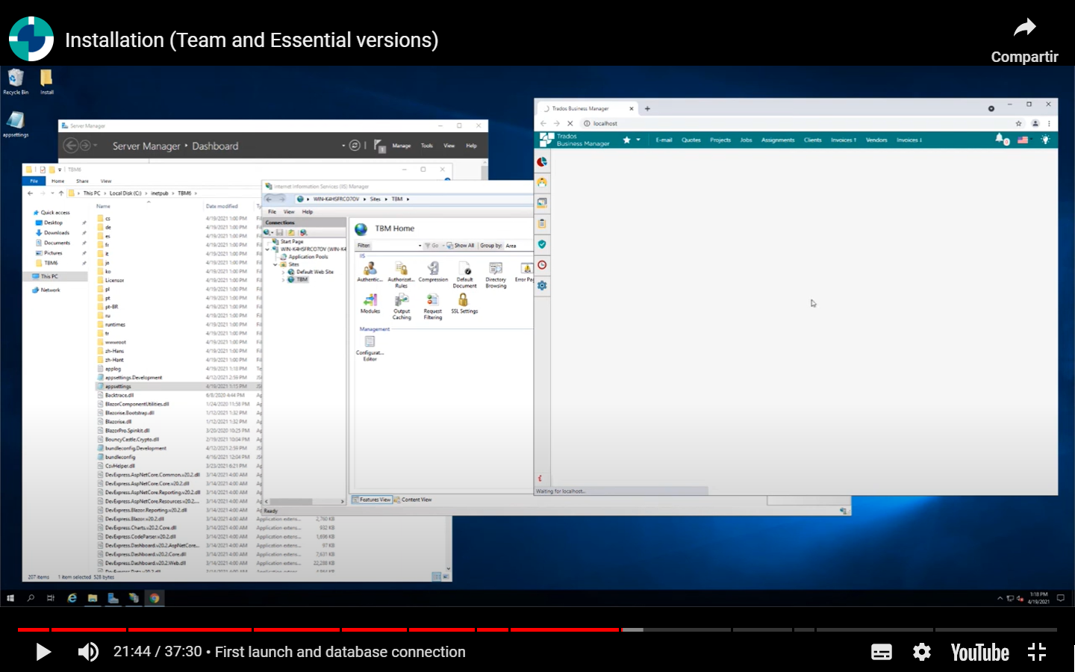Screen dimensions: 1077x672
Task: Open Request Filtering feature in IIS Manager
Action: click(433, 306)
